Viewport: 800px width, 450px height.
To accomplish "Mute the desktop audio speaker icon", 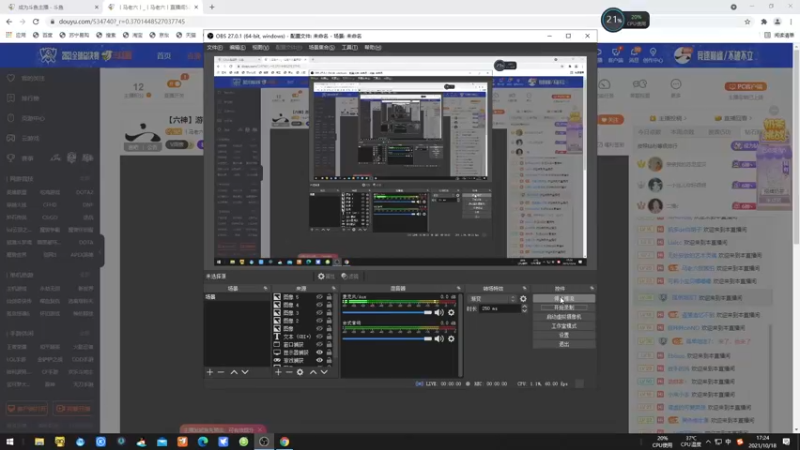I will click(x=439, y=338).
